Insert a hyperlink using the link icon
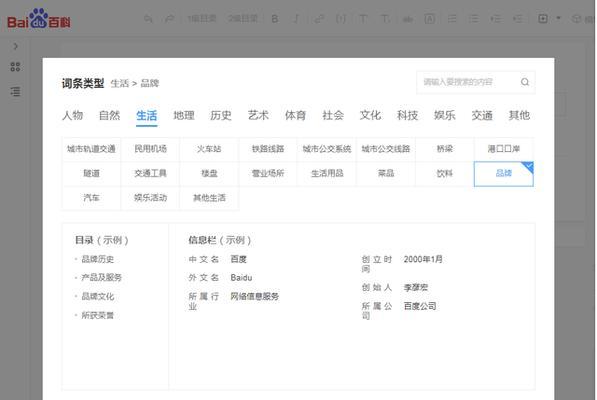 319,19
